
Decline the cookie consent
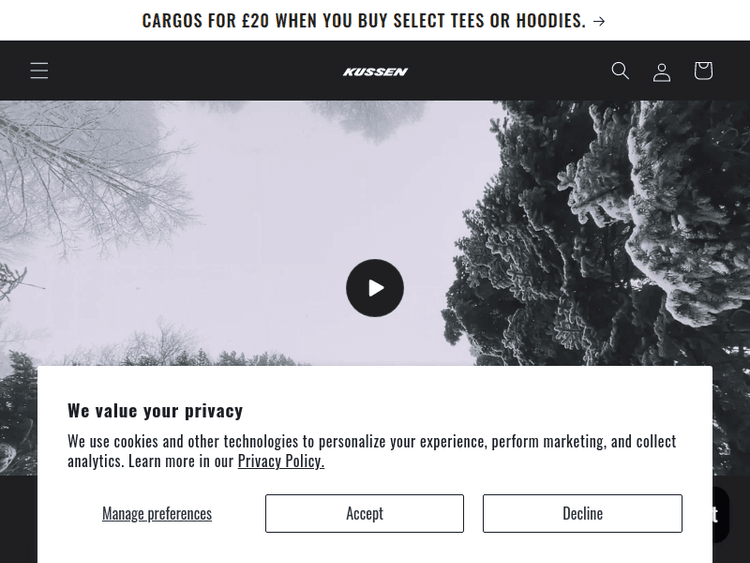583,513
